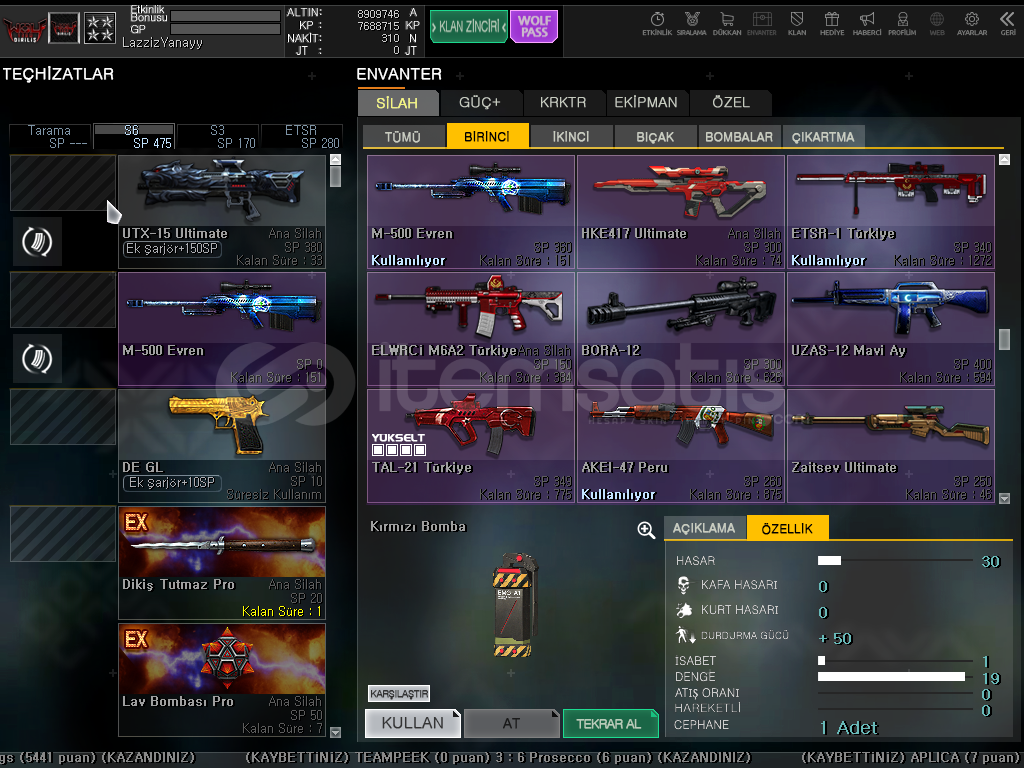The width and height of the screenshot is (1024, 768).
Task: Click the Wolf clan logo emblem
Action: tap(24, 28)
